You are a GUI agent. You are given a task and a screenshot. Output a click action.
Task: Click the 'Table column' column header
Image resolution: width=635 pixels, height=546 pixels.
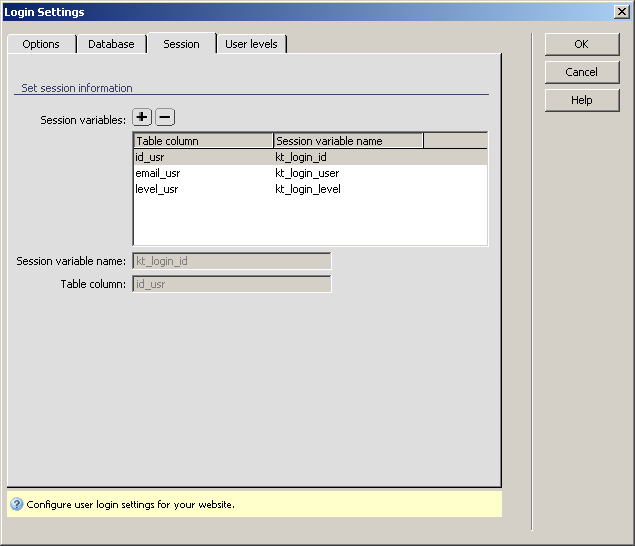click(x=203, y=141)
